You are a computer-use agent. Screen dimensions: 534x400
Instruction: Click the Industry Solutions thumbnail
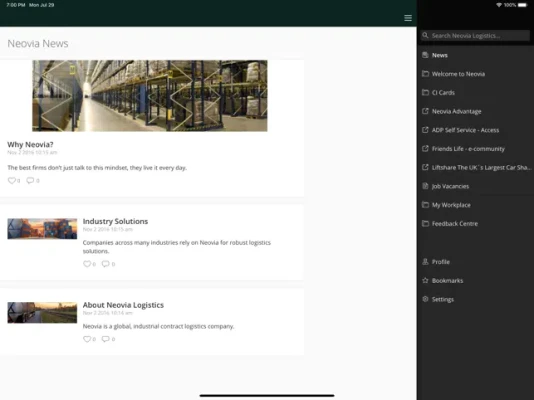click(42, 229)
